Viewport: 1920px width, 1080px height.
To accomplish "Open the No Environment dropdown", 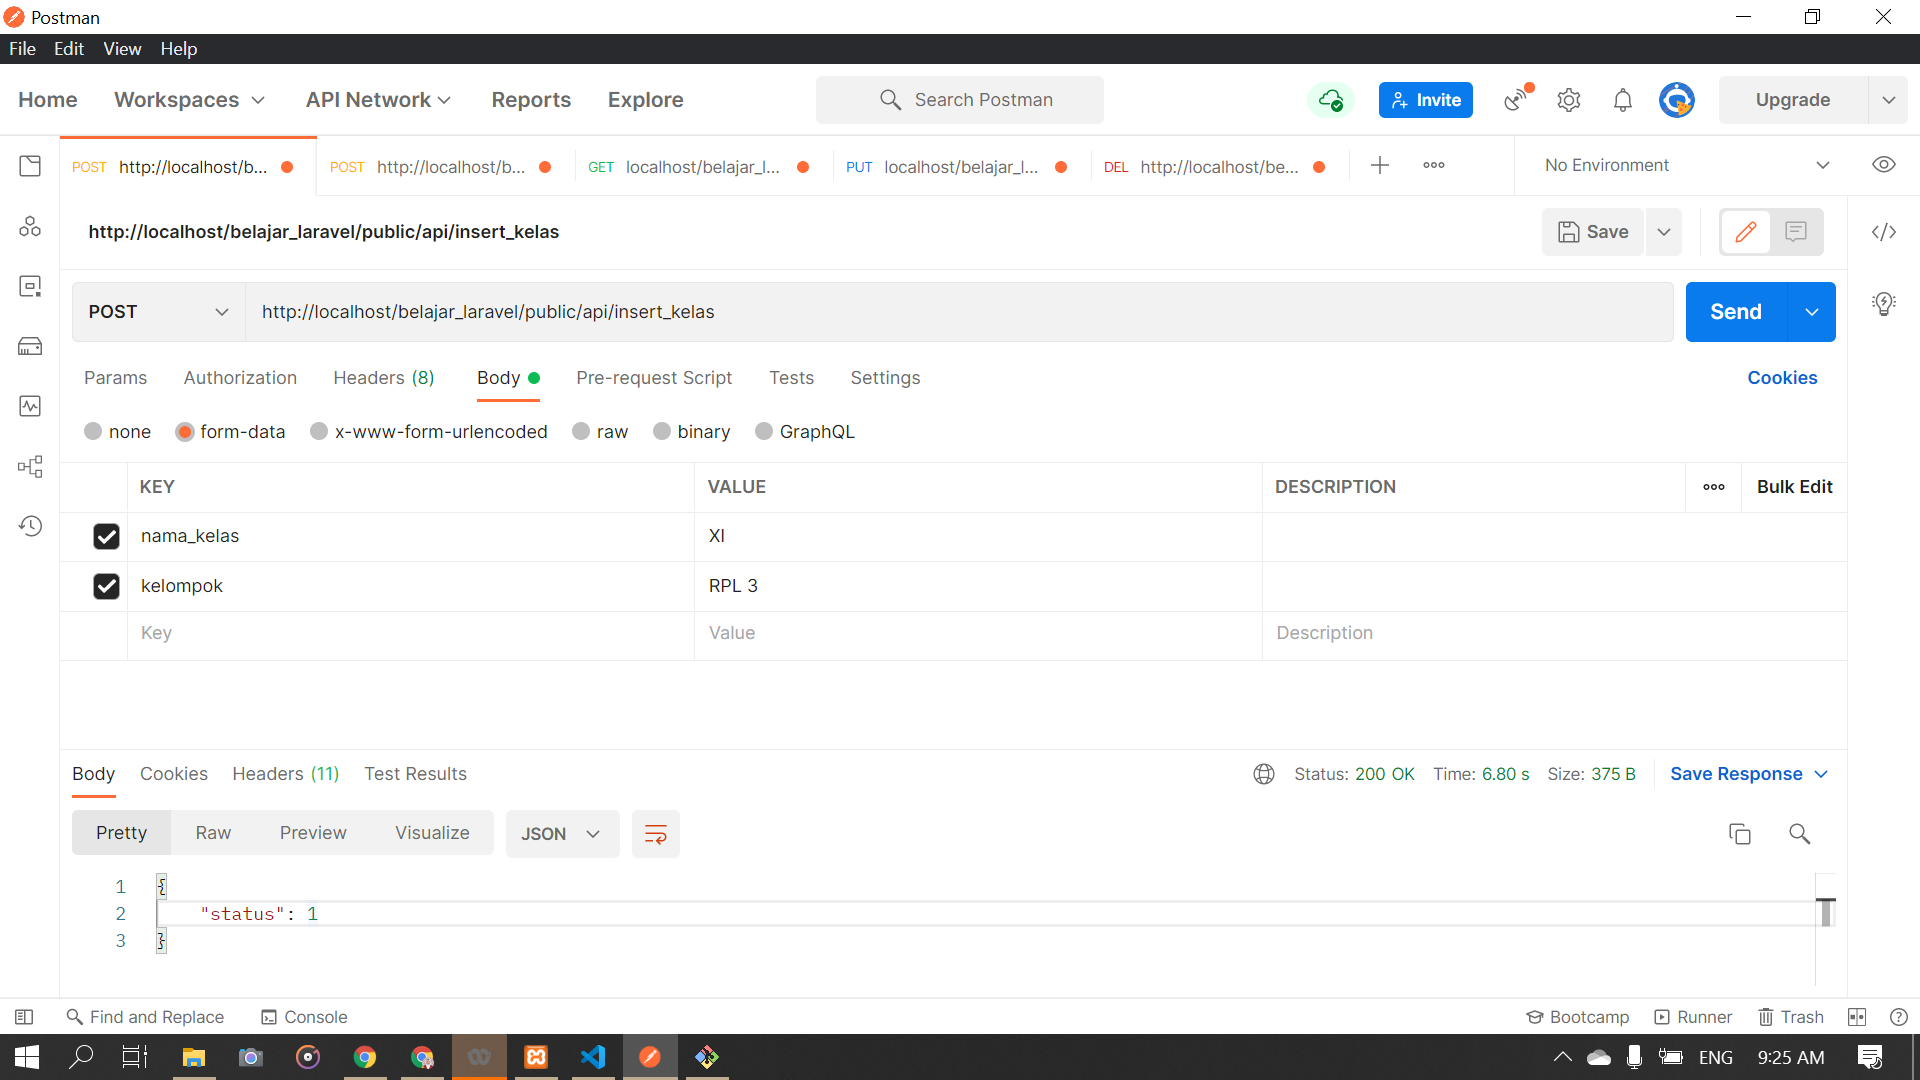I will (x=1686, y=165).
